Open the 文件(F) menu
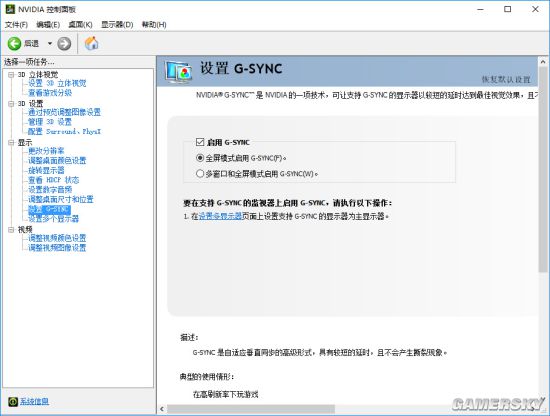Viewport: 550px width, 416px height. point(16,25)
